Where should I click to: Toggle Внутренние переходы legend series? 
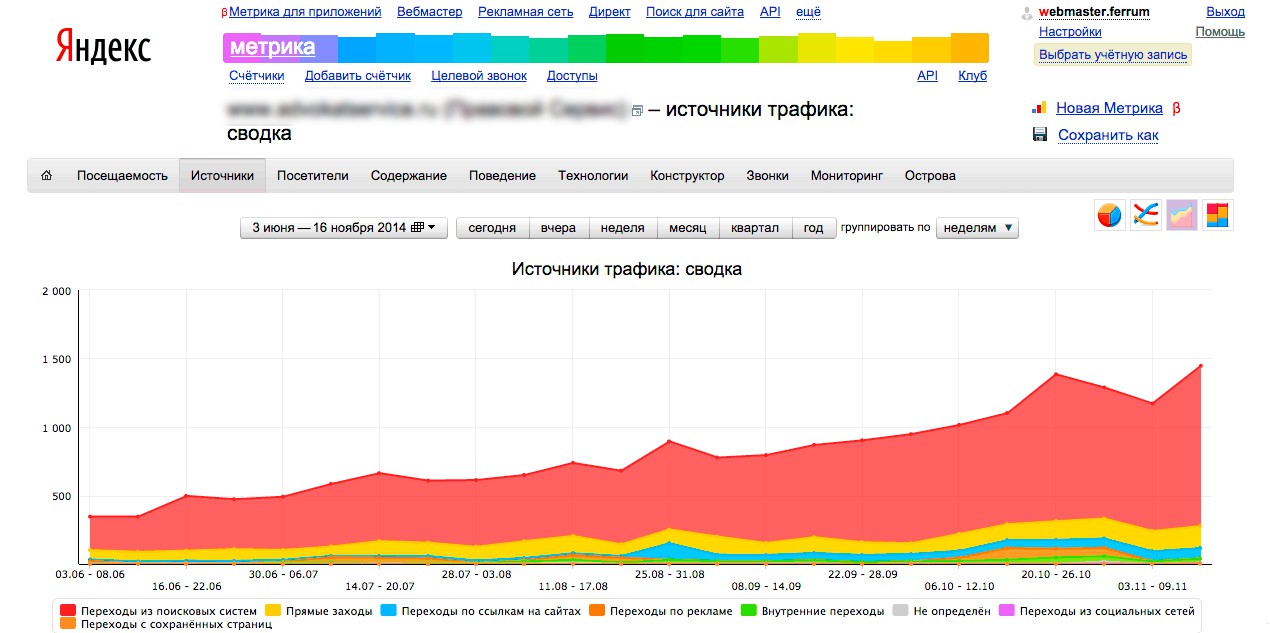[813, 610]
